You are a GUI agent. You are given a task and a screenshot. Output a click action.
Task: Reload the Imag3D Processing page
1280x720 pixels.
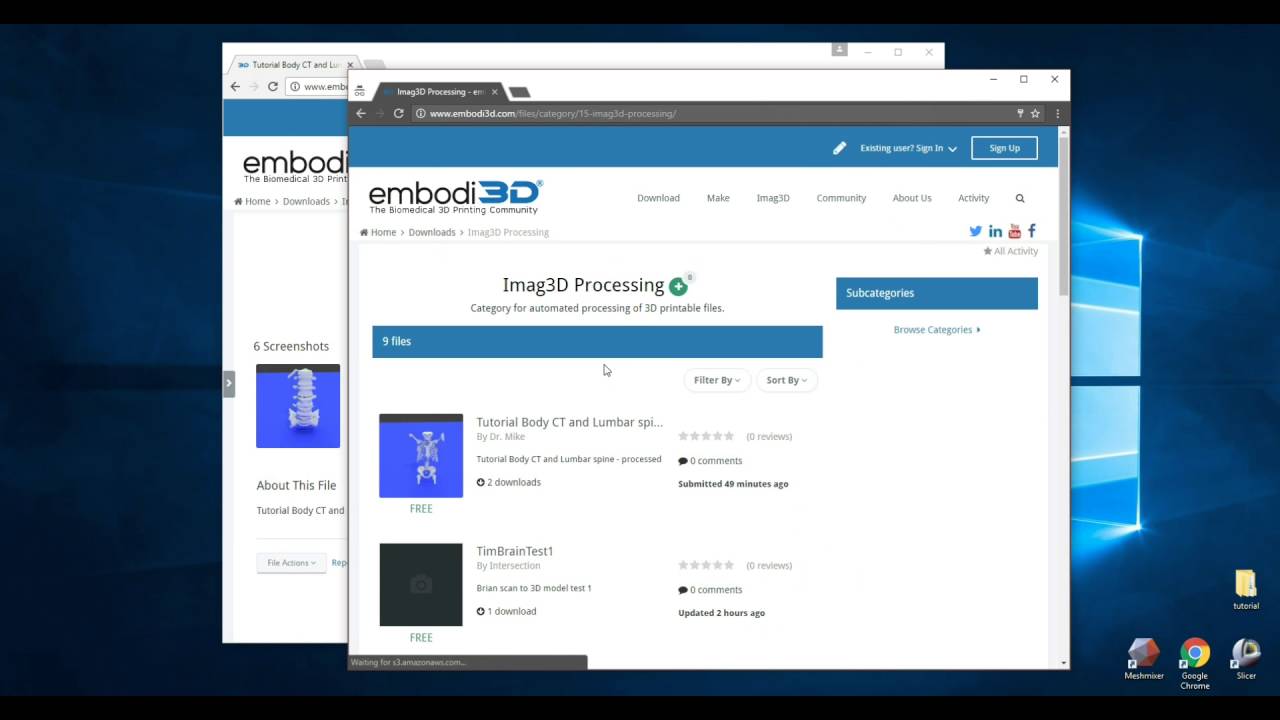point(398,114)
